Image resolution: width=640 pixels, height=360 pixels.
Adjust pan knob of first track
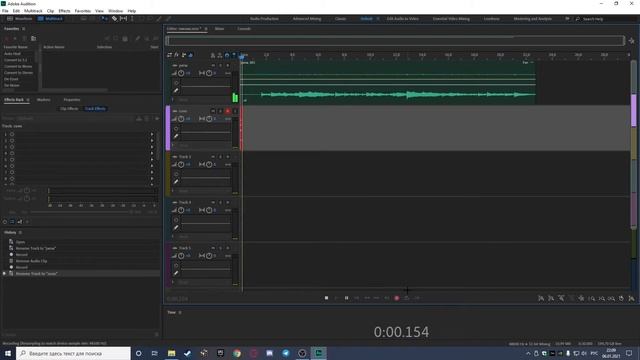(209, 73)
